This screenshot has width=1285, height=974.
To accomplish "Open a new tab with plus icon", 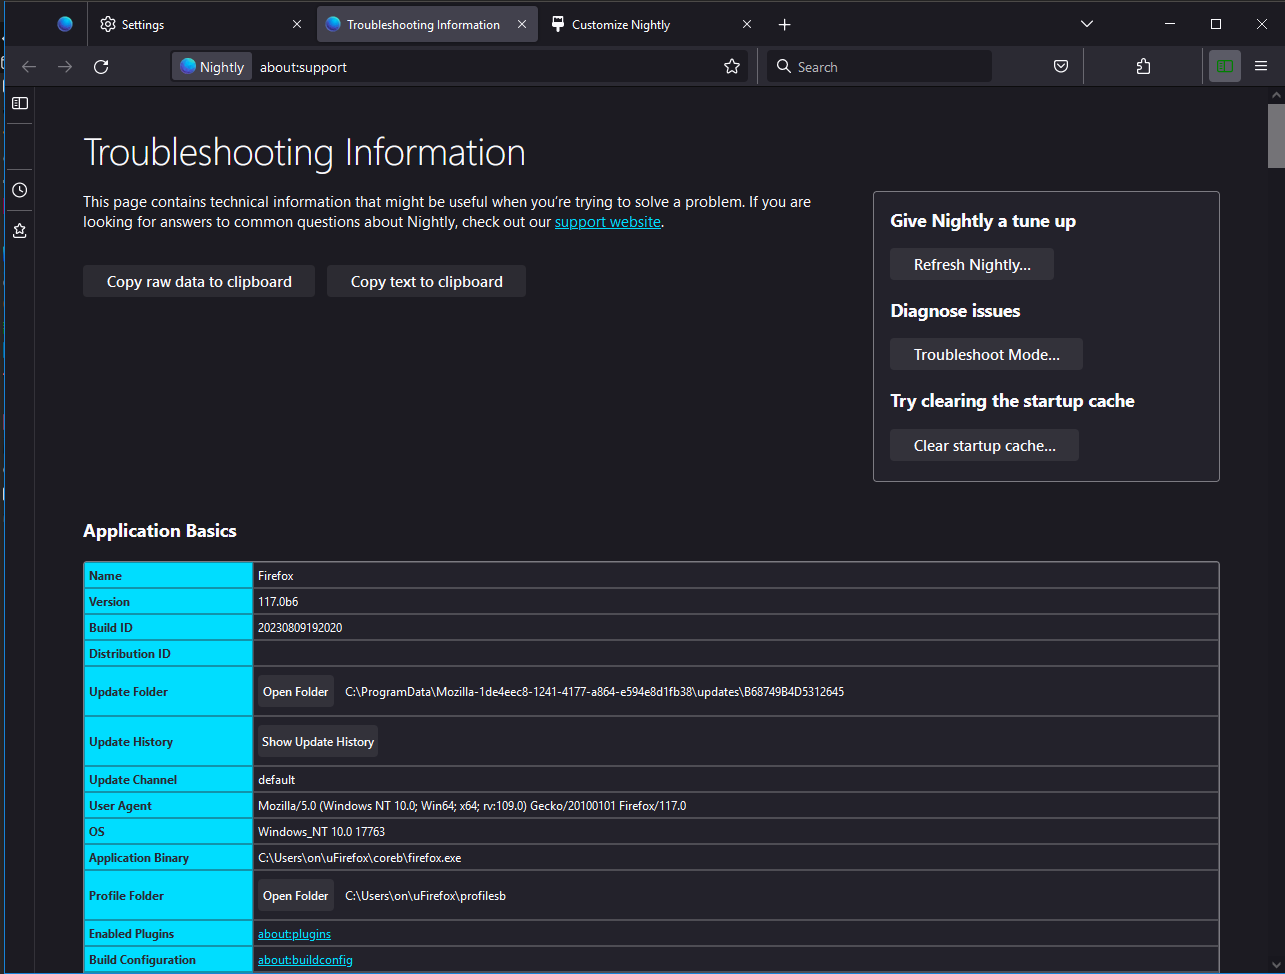I will click(785, 25).
